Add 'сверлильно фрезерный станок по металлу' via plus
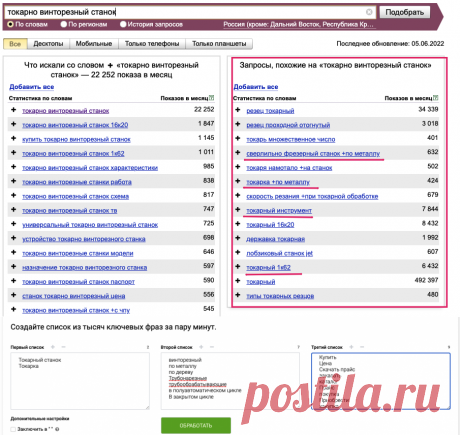Screen dimensions: 460x435 (238, 153)
